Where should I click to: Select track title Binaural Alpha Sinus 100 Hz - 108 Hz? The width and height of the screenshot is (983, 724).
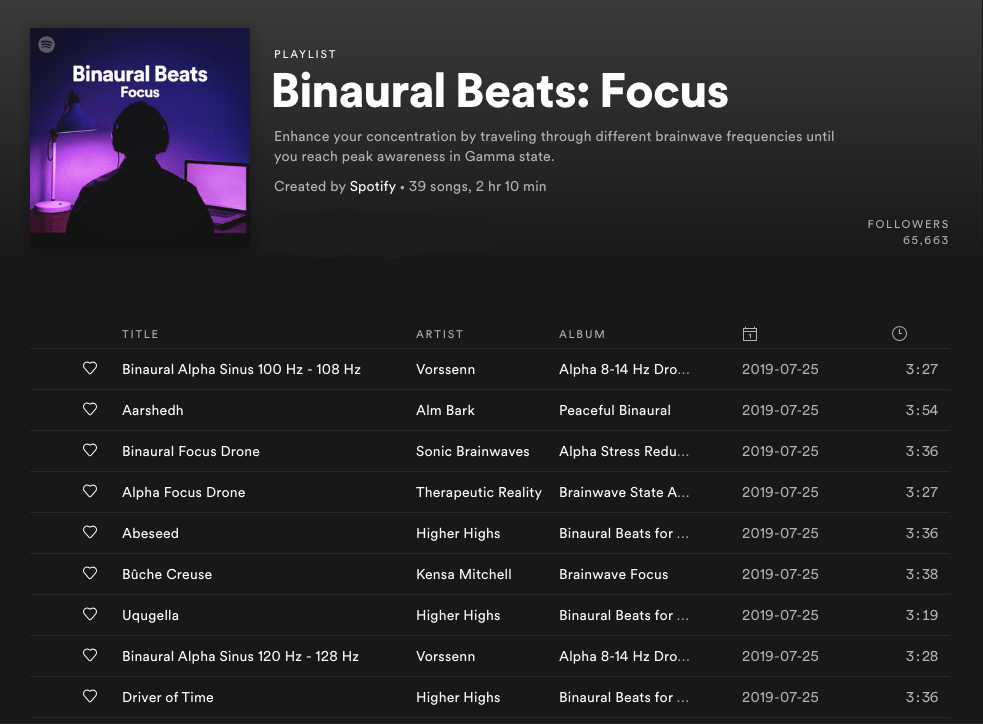pyautogui.click(x=241, y=369)
